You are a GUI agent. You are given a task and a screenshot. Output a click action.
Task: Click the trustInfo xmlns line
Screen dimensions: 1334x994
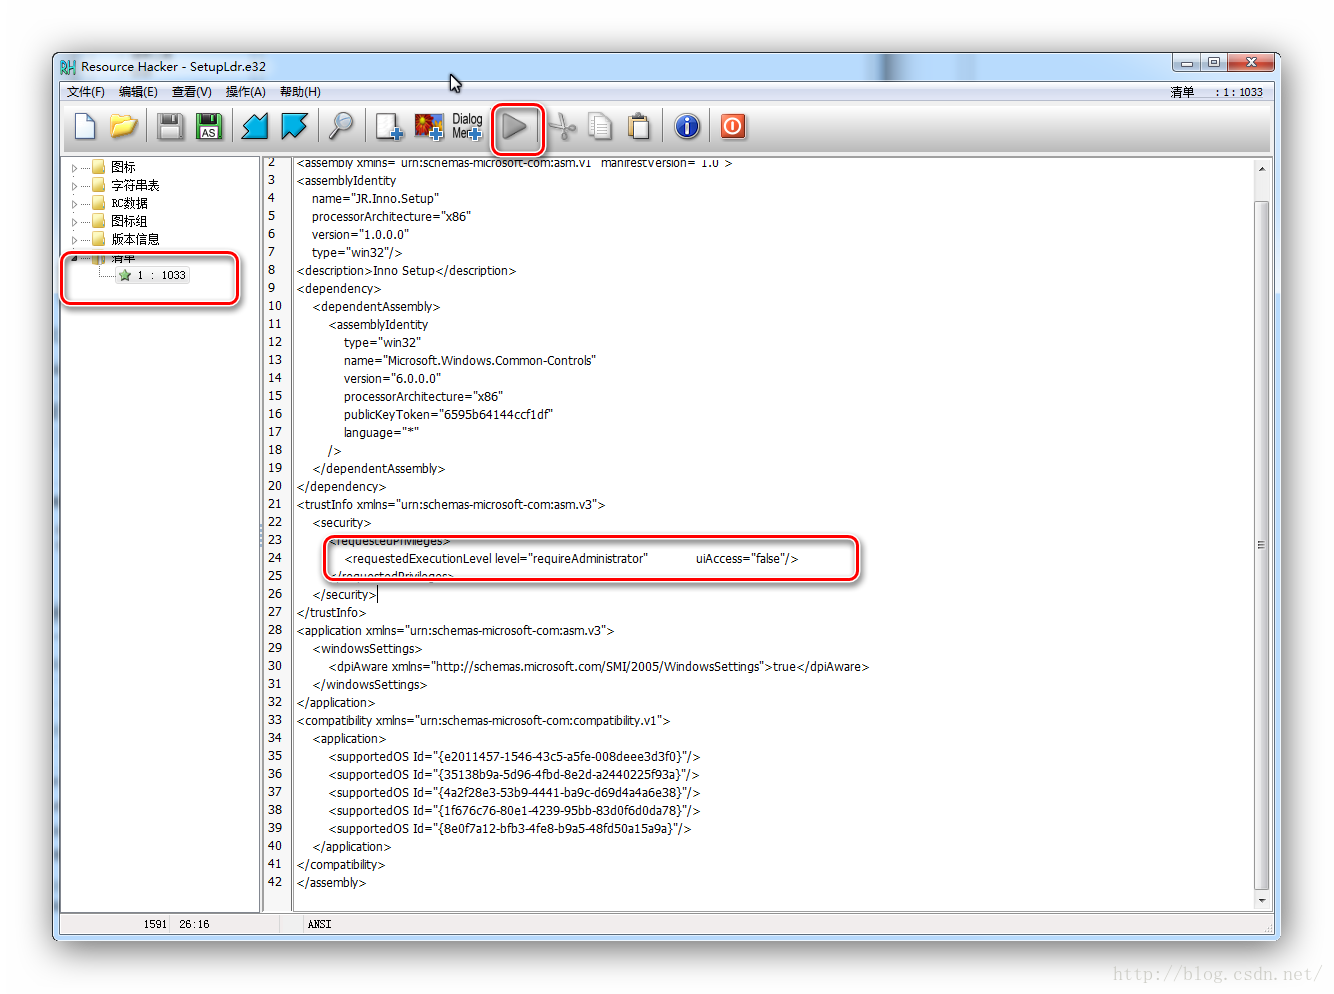tap(451, 504)
